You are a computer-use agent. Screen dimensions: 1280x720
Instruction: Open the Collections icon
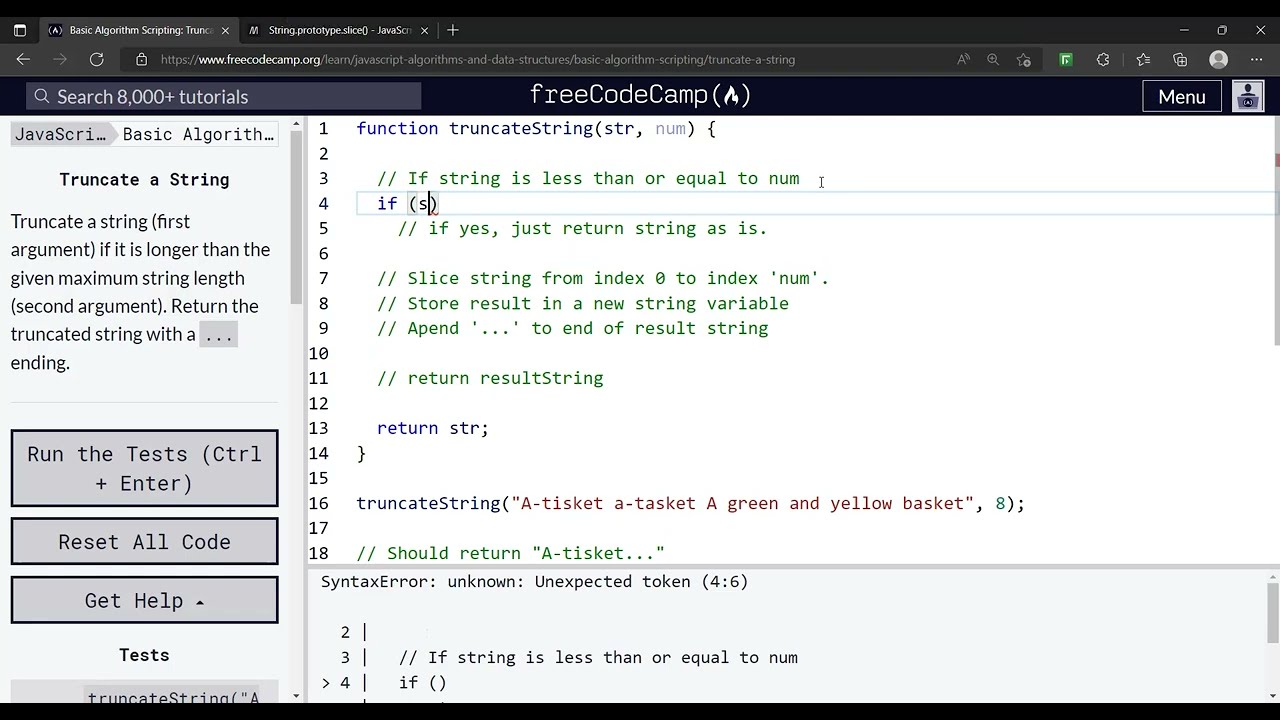(1180, 60)
